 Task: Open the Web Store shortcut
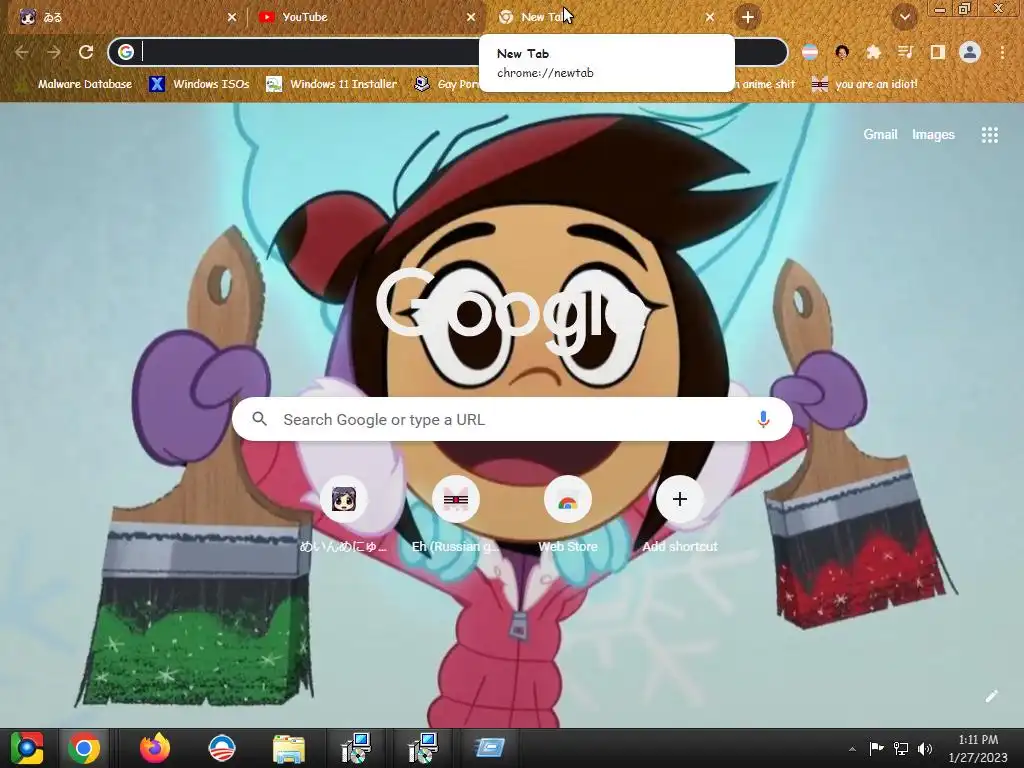[568, 516]
